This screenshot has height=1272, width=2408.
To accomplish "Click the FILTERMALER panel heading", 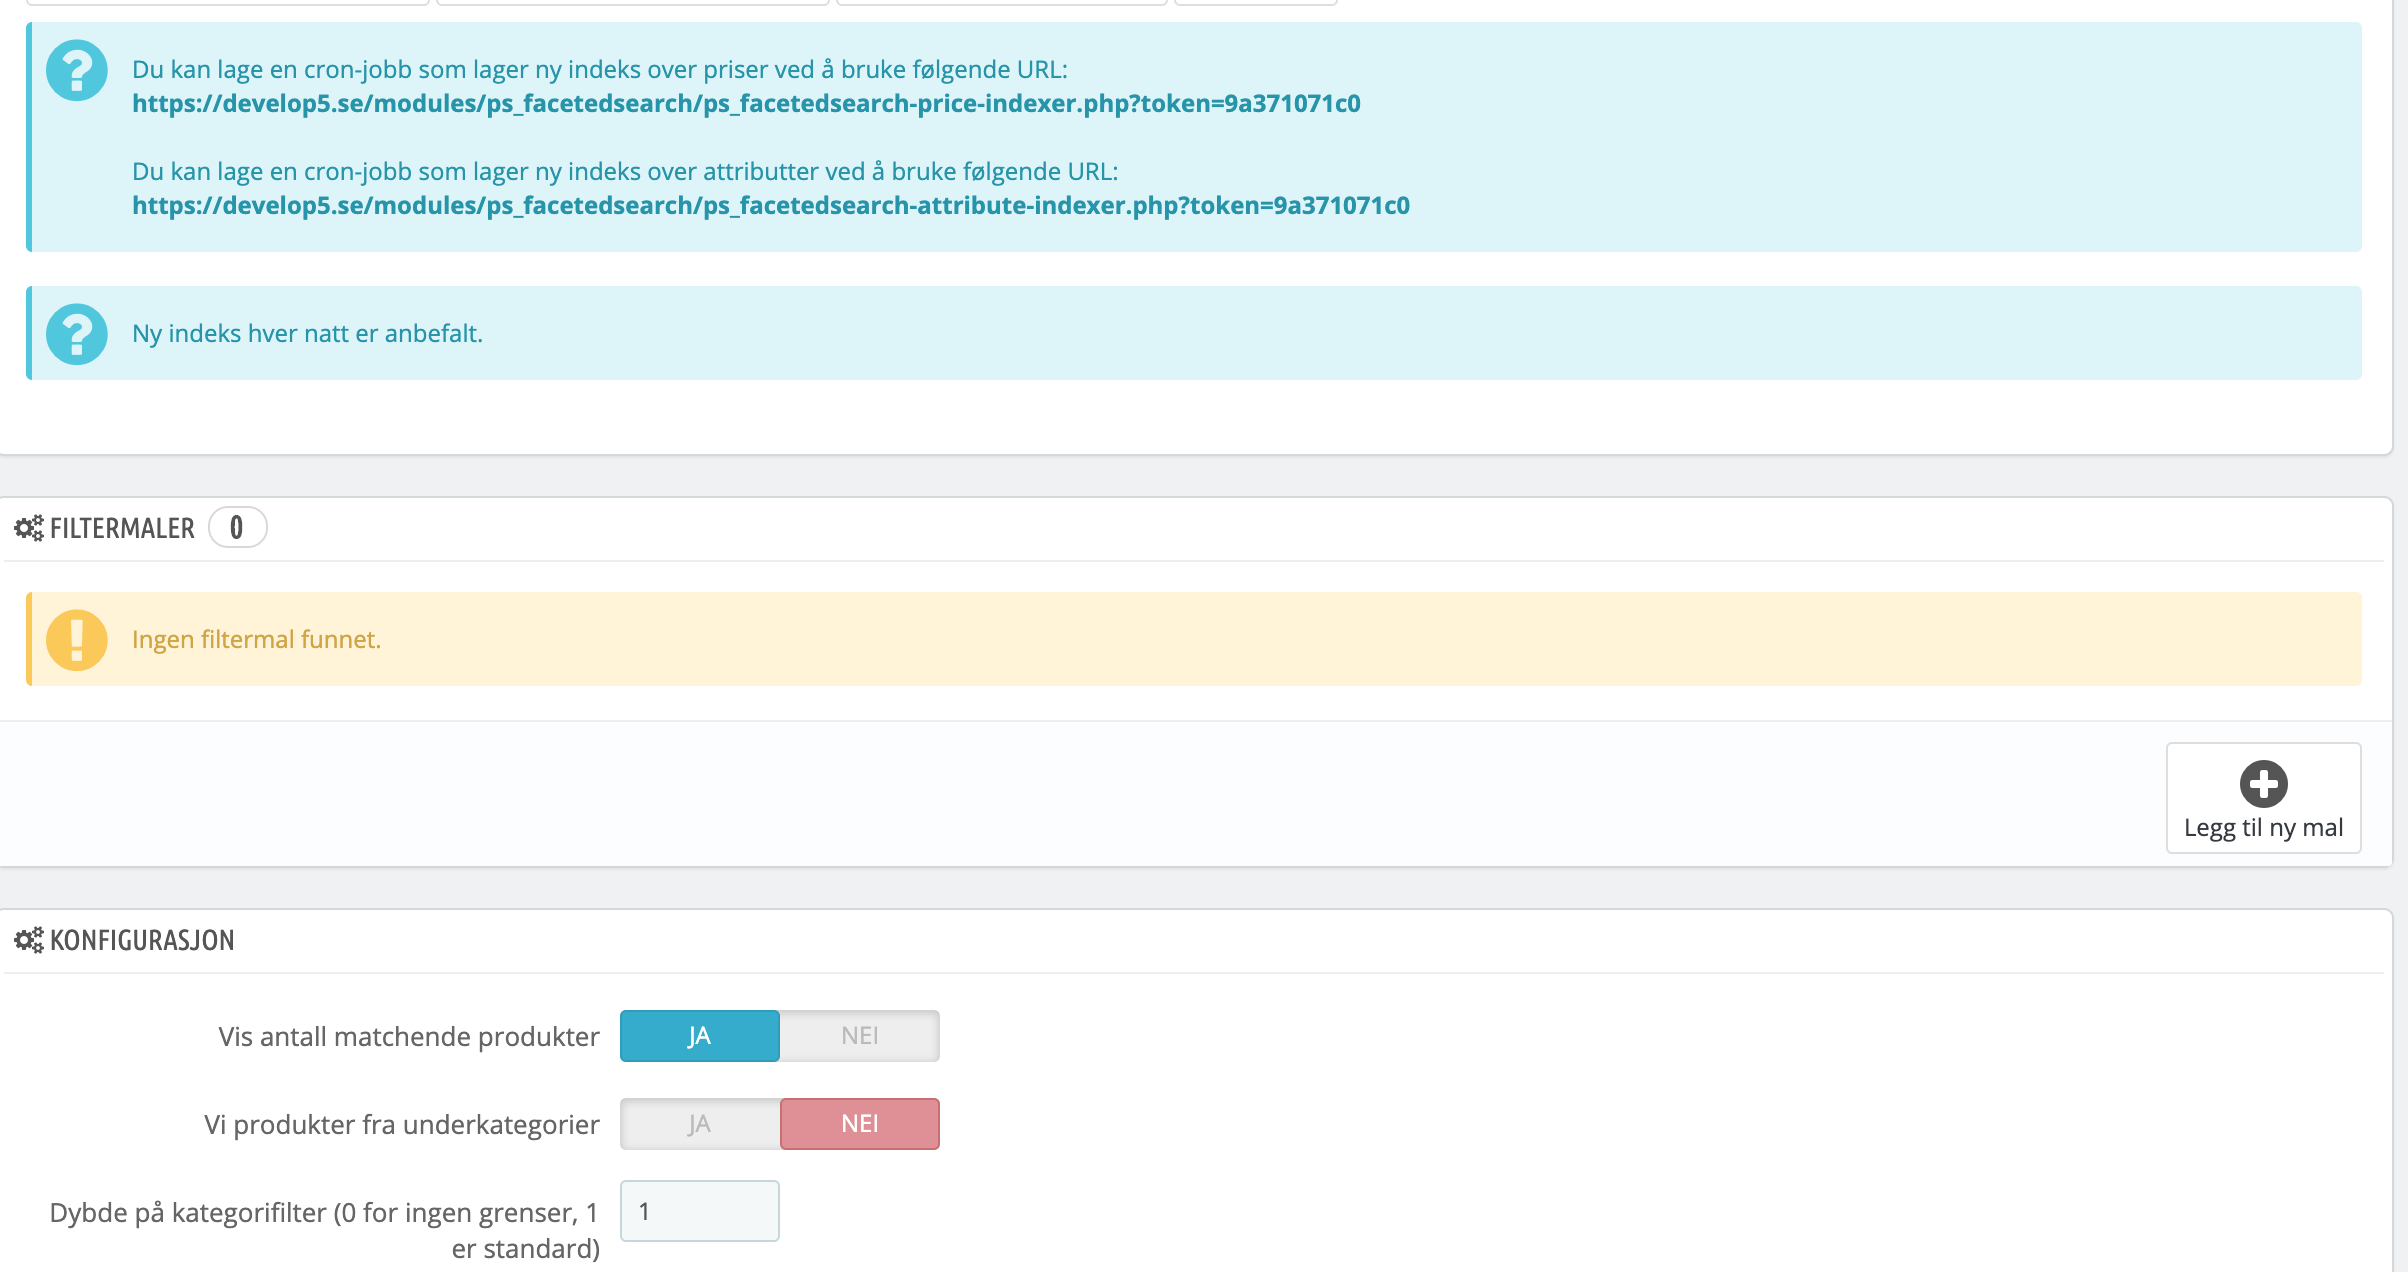I will pos(122,528).
